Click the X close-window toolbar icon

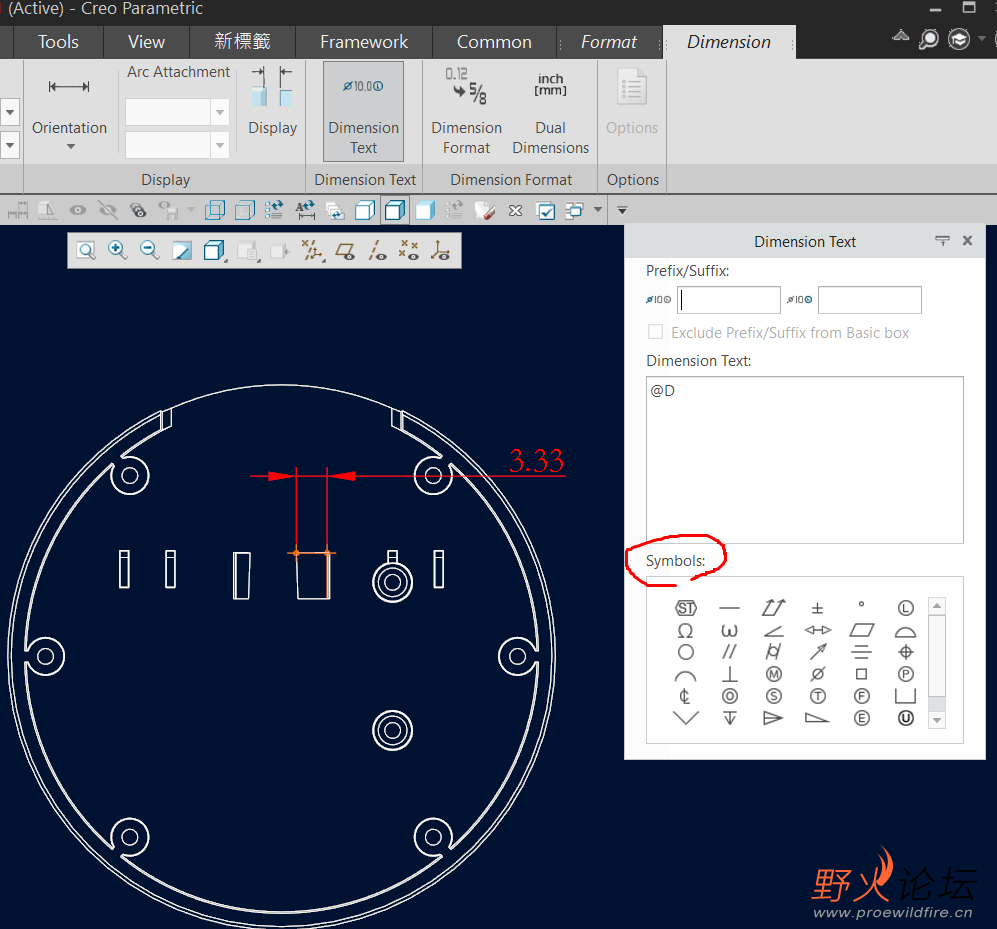pyautogui.click(x=516, y=210)
